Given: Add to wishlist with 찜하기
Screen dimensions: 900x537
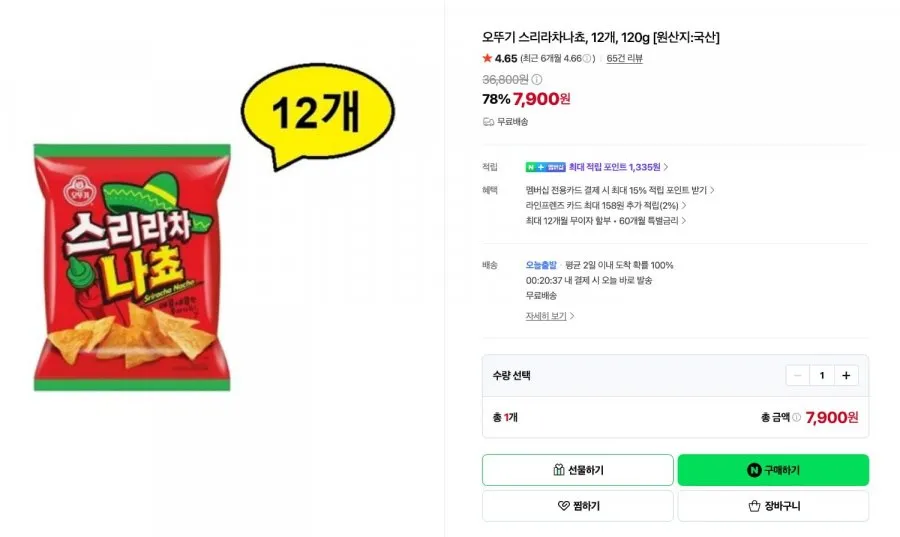Looking at the screenshot, I should coord(577,505).
